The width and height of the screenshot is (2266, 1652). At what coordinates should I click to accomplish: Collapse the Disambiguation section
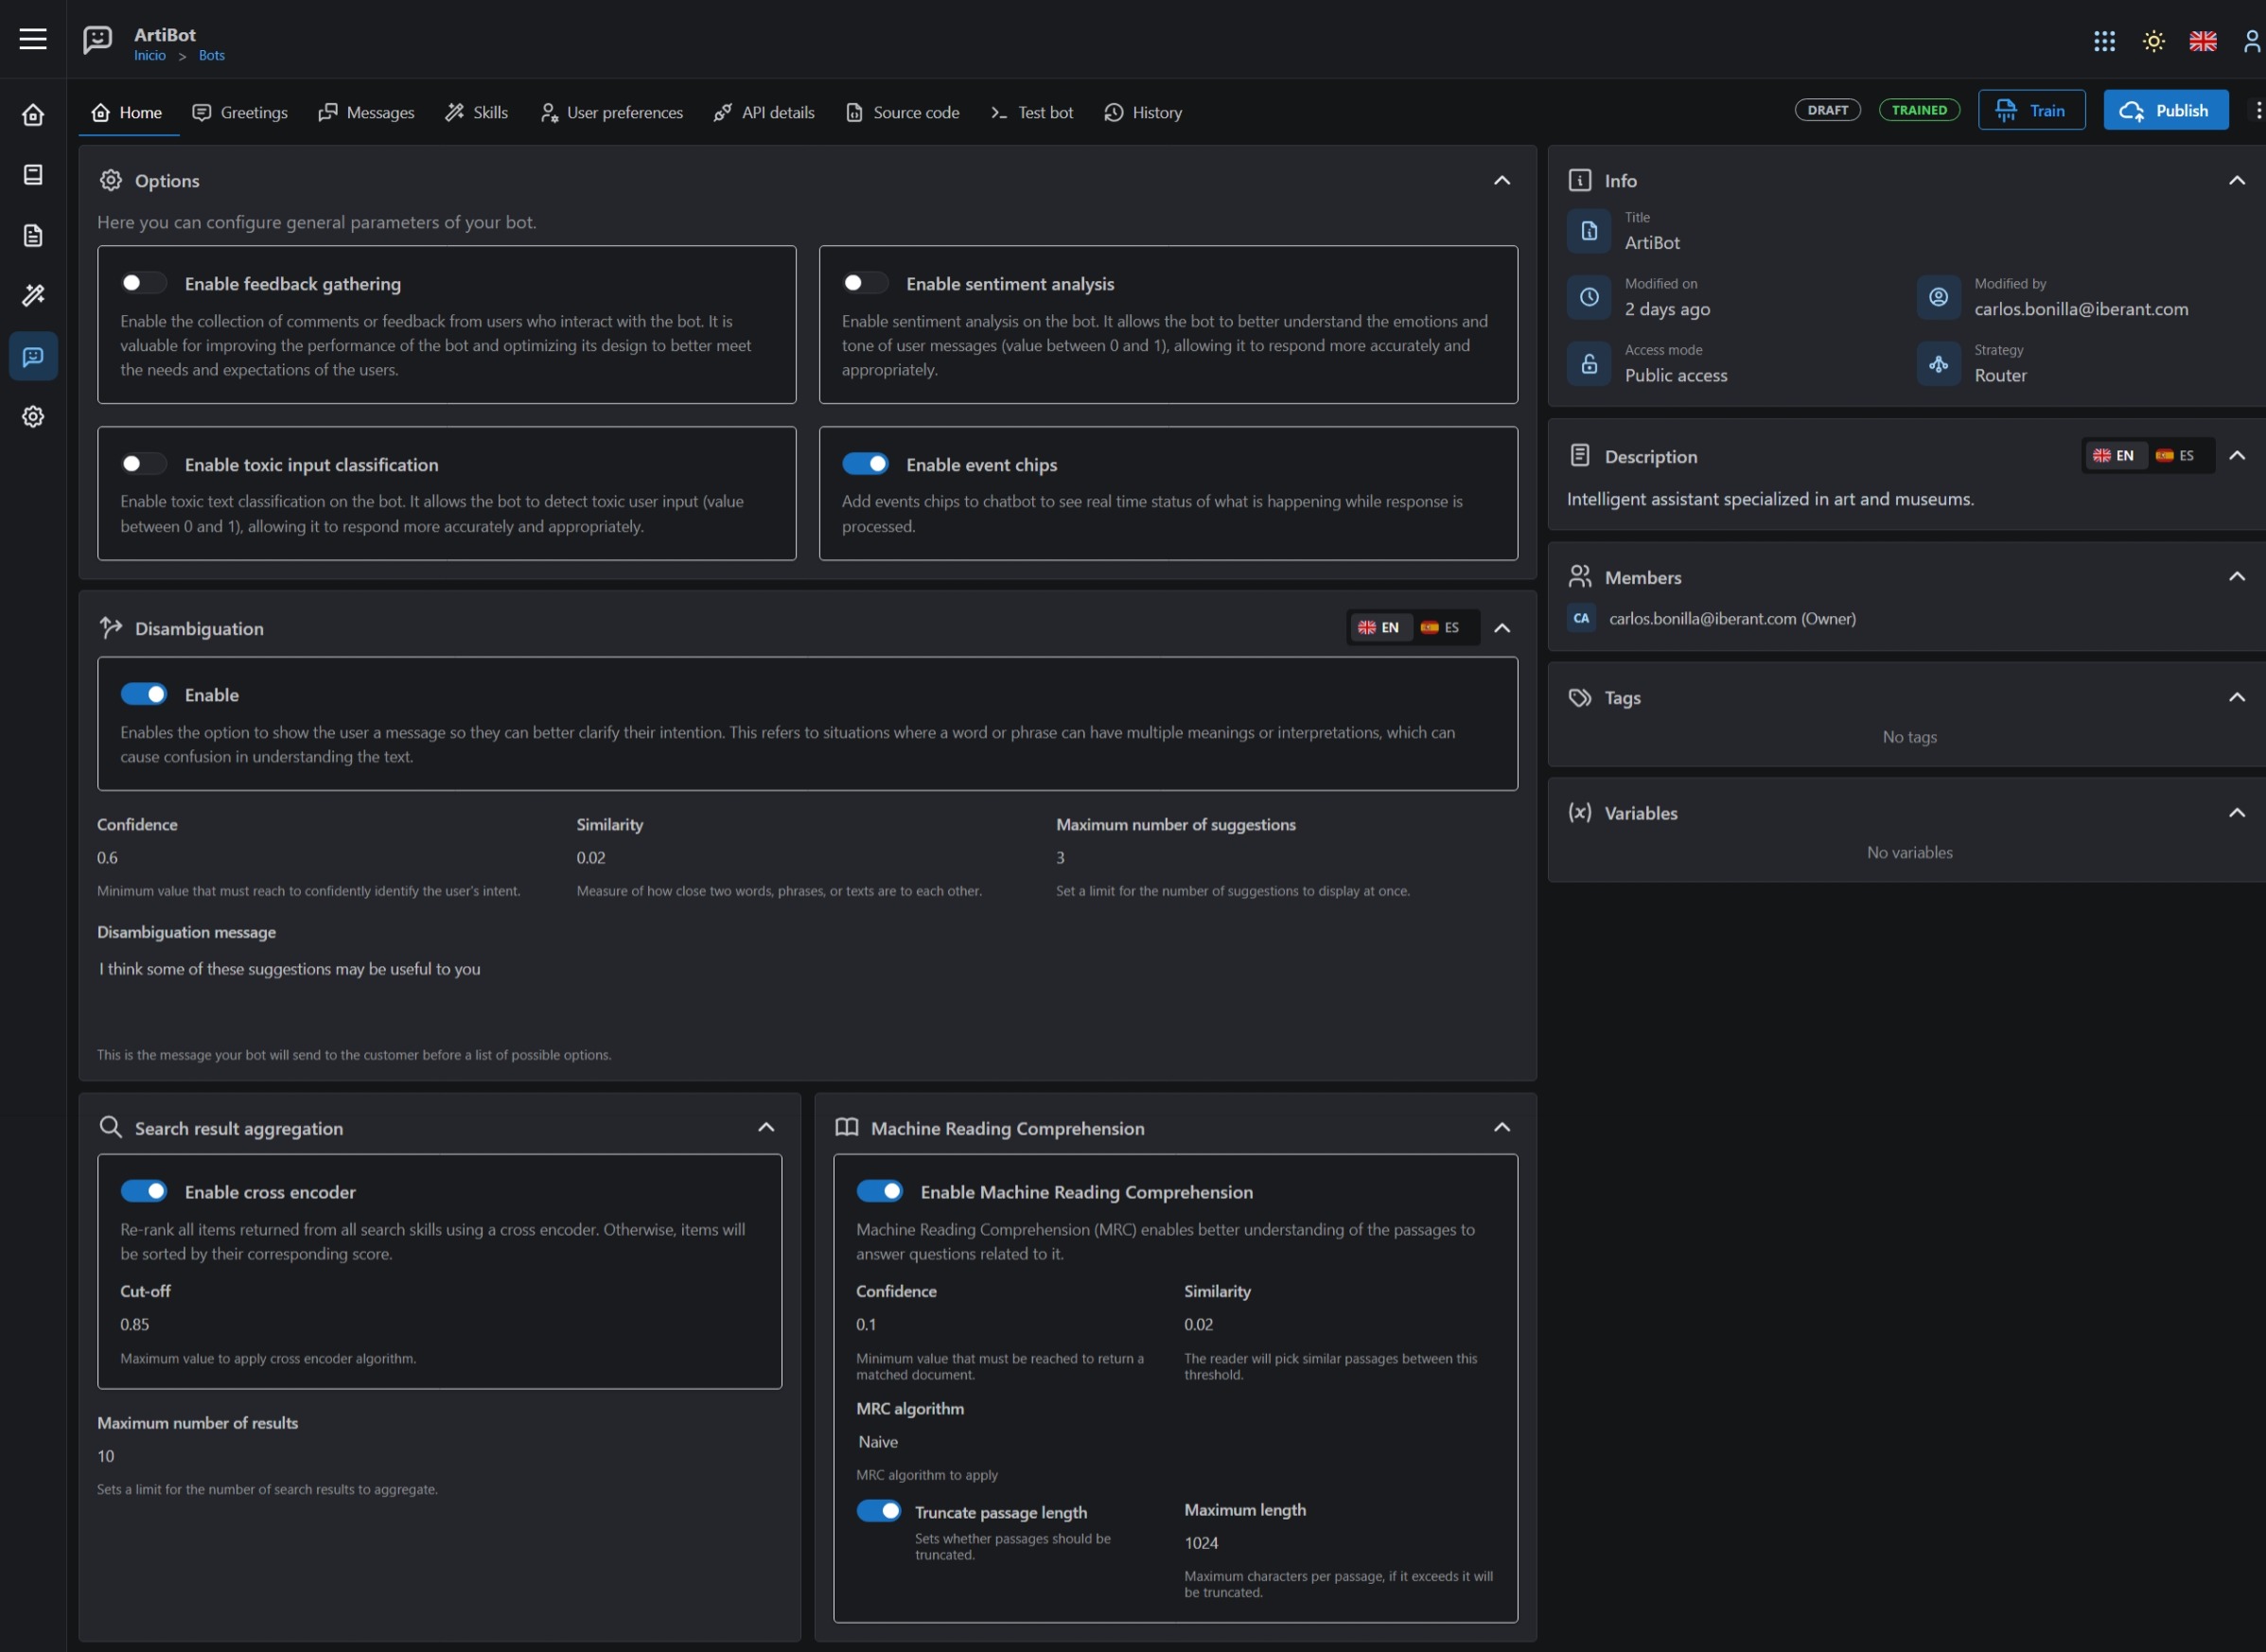1501,628
